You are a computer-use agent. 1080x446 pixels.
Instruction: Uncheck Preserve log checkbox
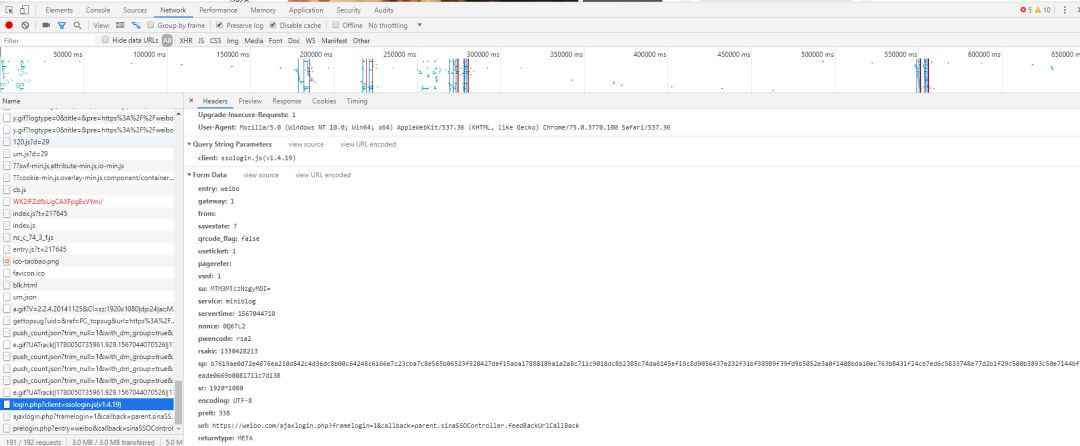tap(219, 25)
